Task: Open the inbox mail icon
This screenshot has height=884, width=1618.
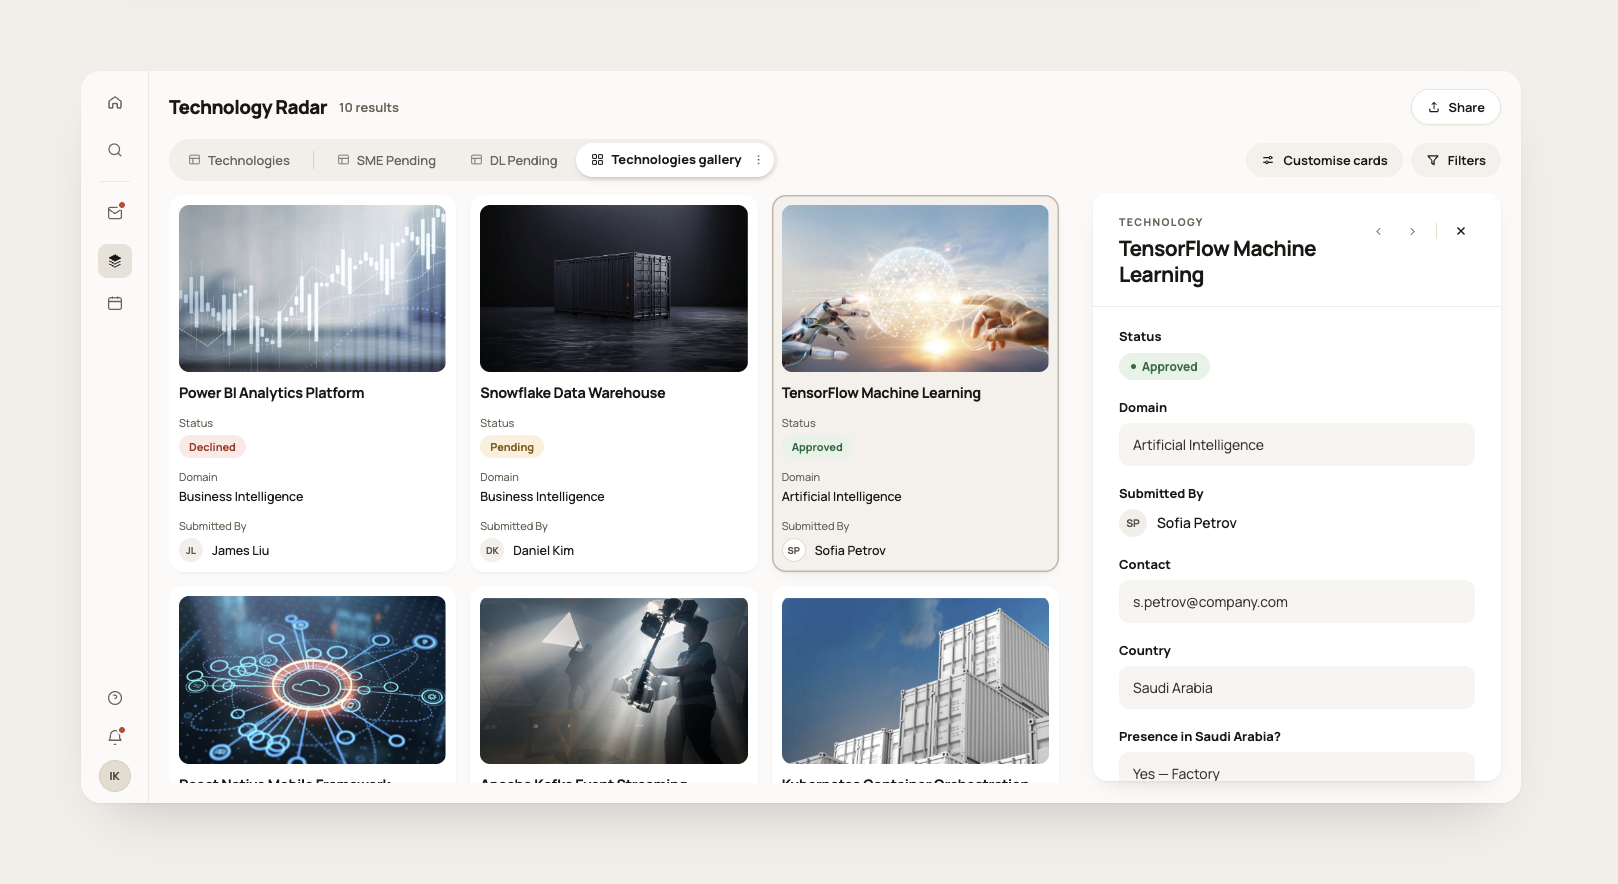Action: [115, 212]
